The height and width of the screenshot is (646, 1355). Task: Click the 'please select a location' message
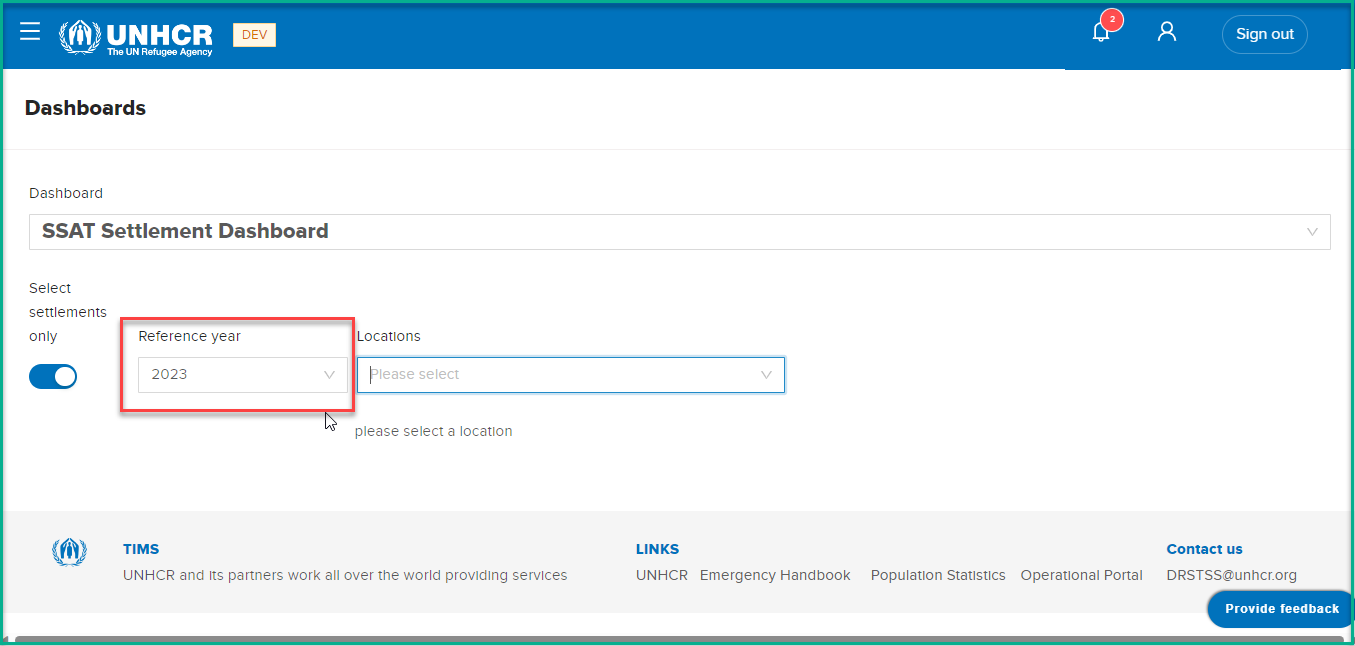[x=434, y=431]
